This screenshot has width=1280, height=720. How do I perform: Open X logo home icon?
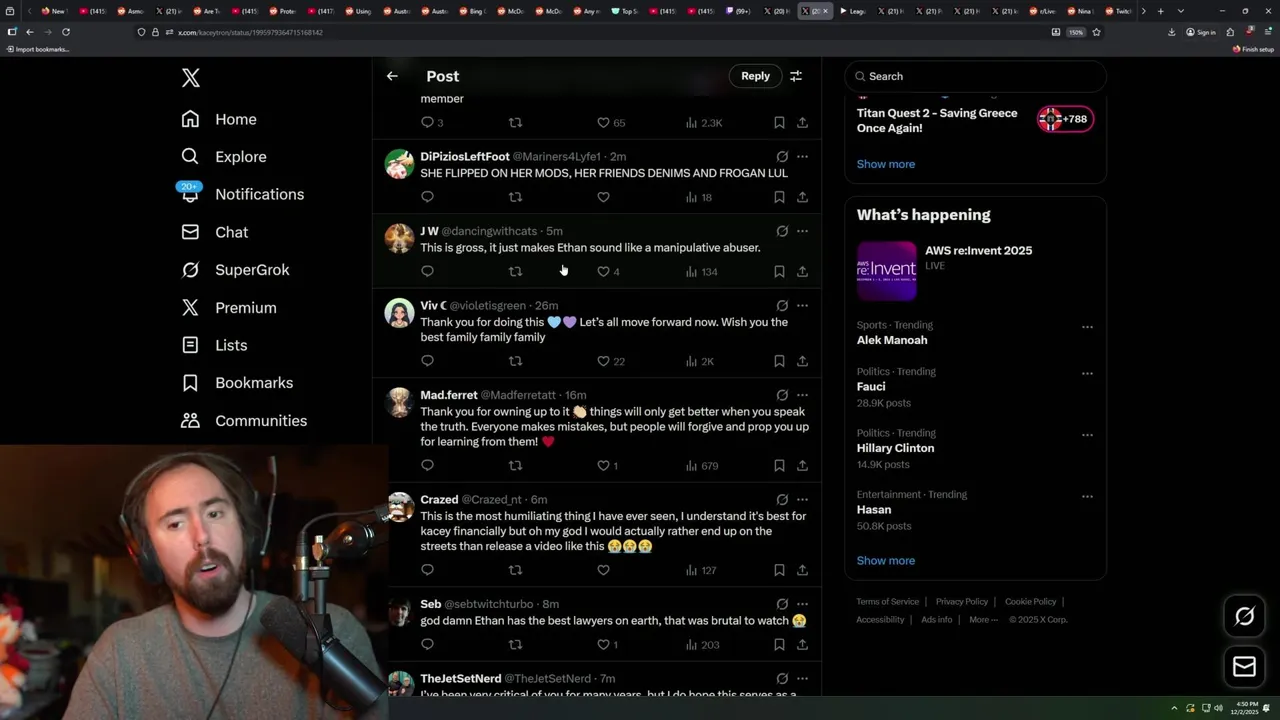click(191, 78)
